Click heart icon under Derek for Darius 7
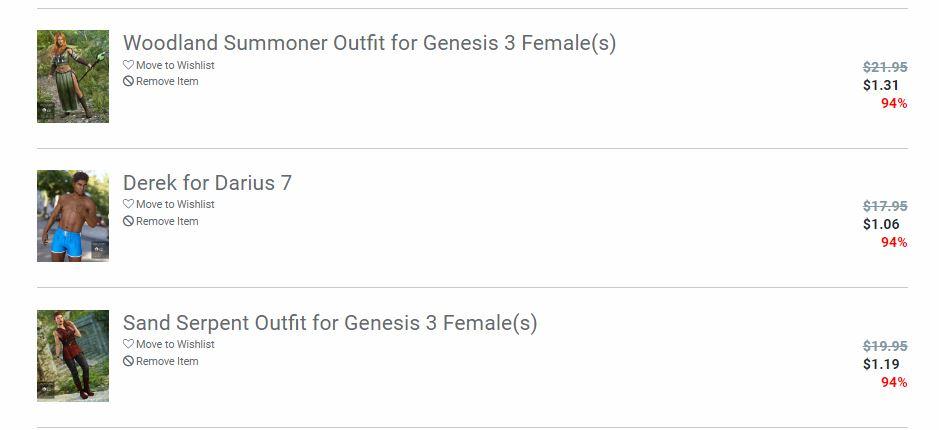Viewport: 939px width, 430px height. [x=128, y=205]
